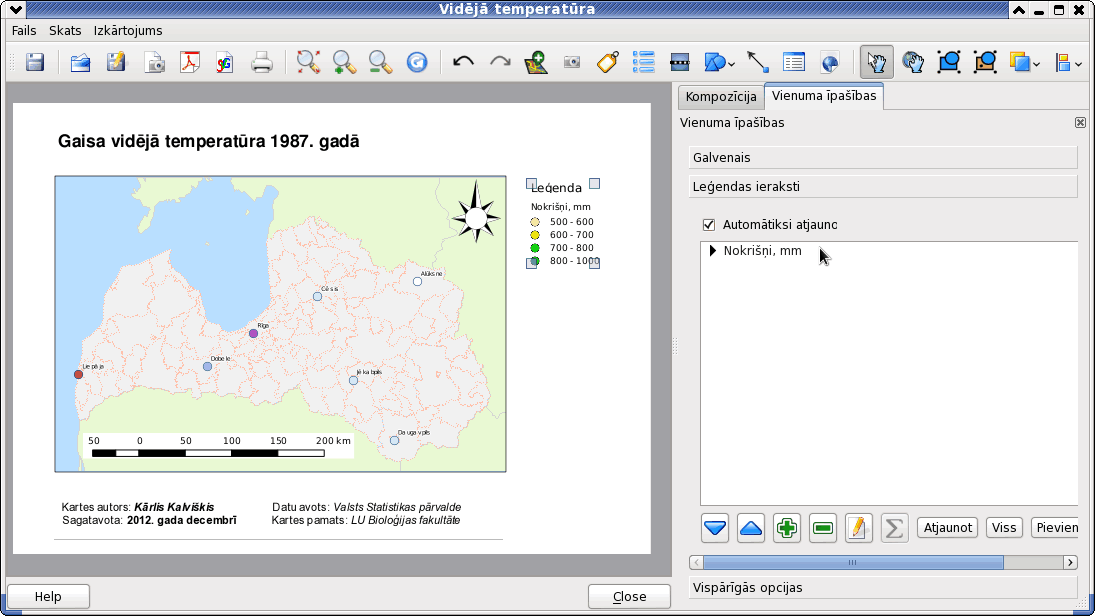Select the add image tool
This screenshot has width=1095, height=616.
[x=572, y=63]
